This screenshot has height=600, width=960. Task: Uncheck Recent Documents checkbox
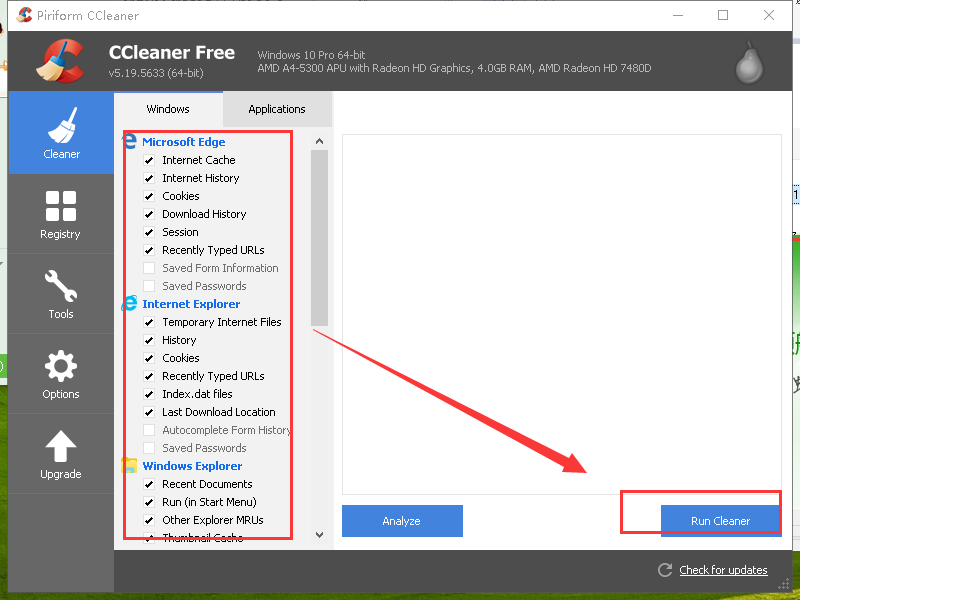(x=149, y=484)
